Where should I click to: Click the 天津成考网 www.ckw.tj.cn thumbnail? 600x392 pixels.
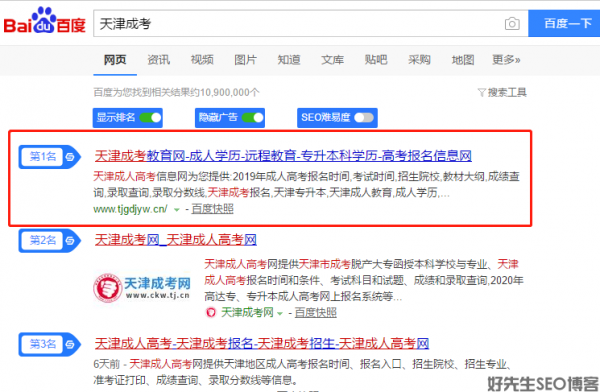point(142,287)
